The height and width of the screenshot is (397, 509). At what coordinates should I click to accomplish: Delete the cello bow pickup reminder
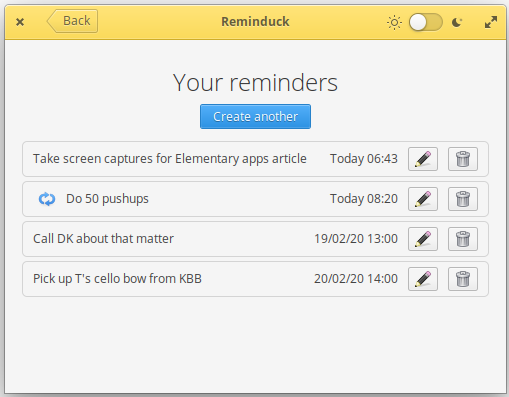[x=463, y=279]
